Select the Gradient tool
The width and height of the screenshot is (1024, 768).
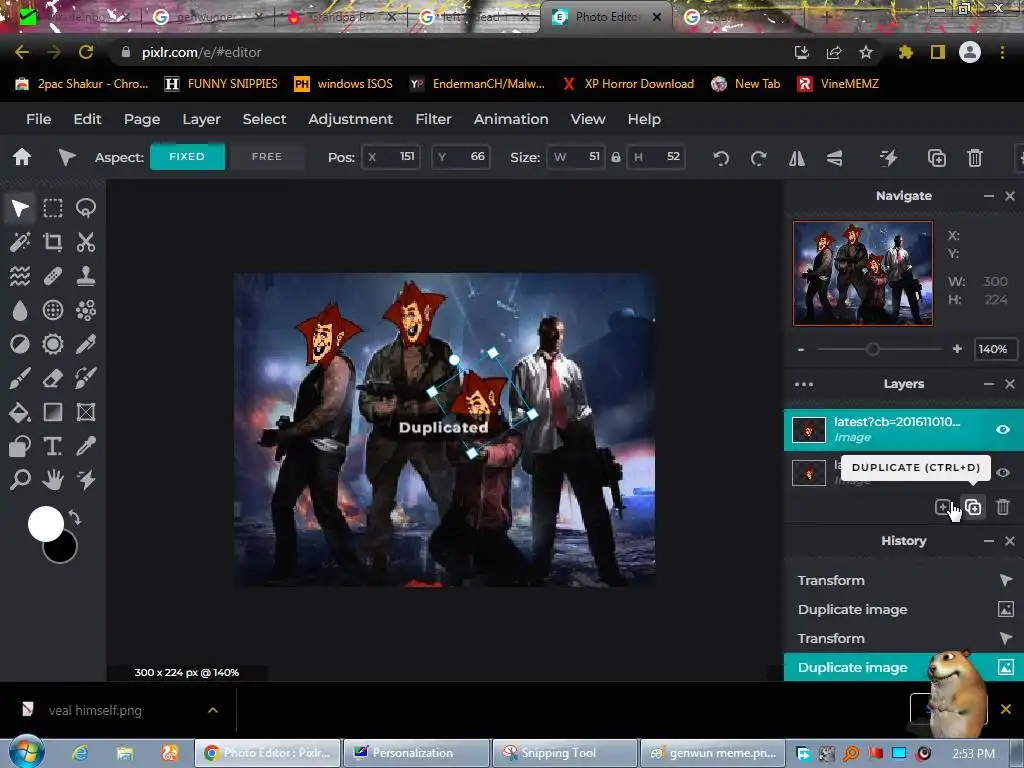pyautogui.click(x=53, y=412)
